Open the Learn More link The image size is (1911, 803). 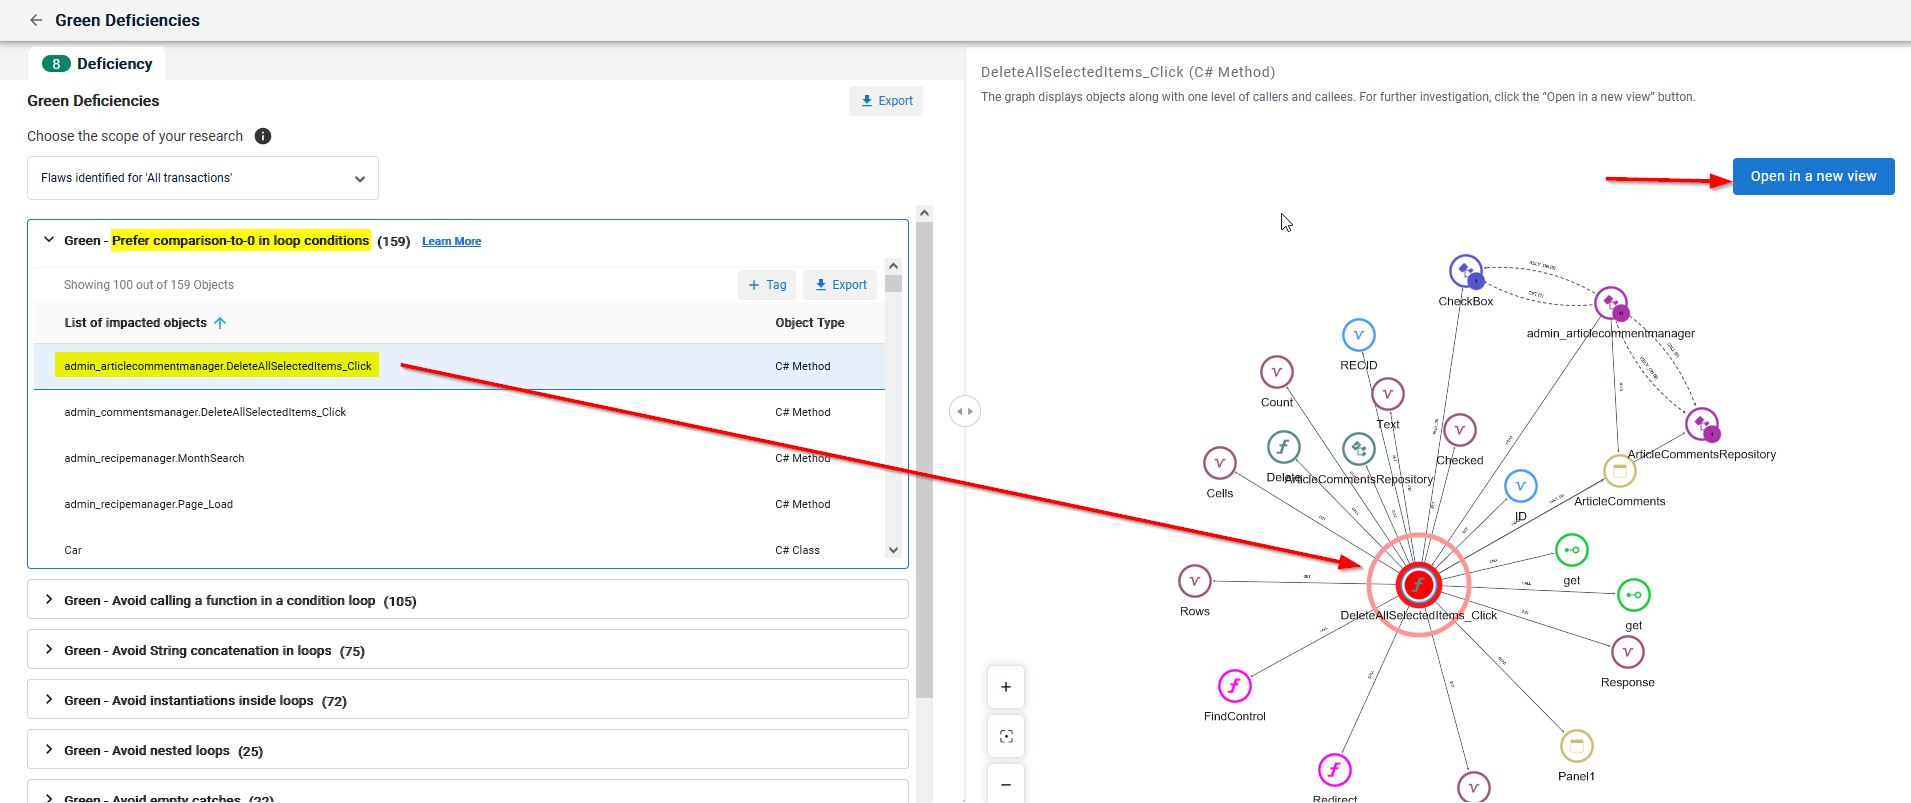(x=451, y=242)
